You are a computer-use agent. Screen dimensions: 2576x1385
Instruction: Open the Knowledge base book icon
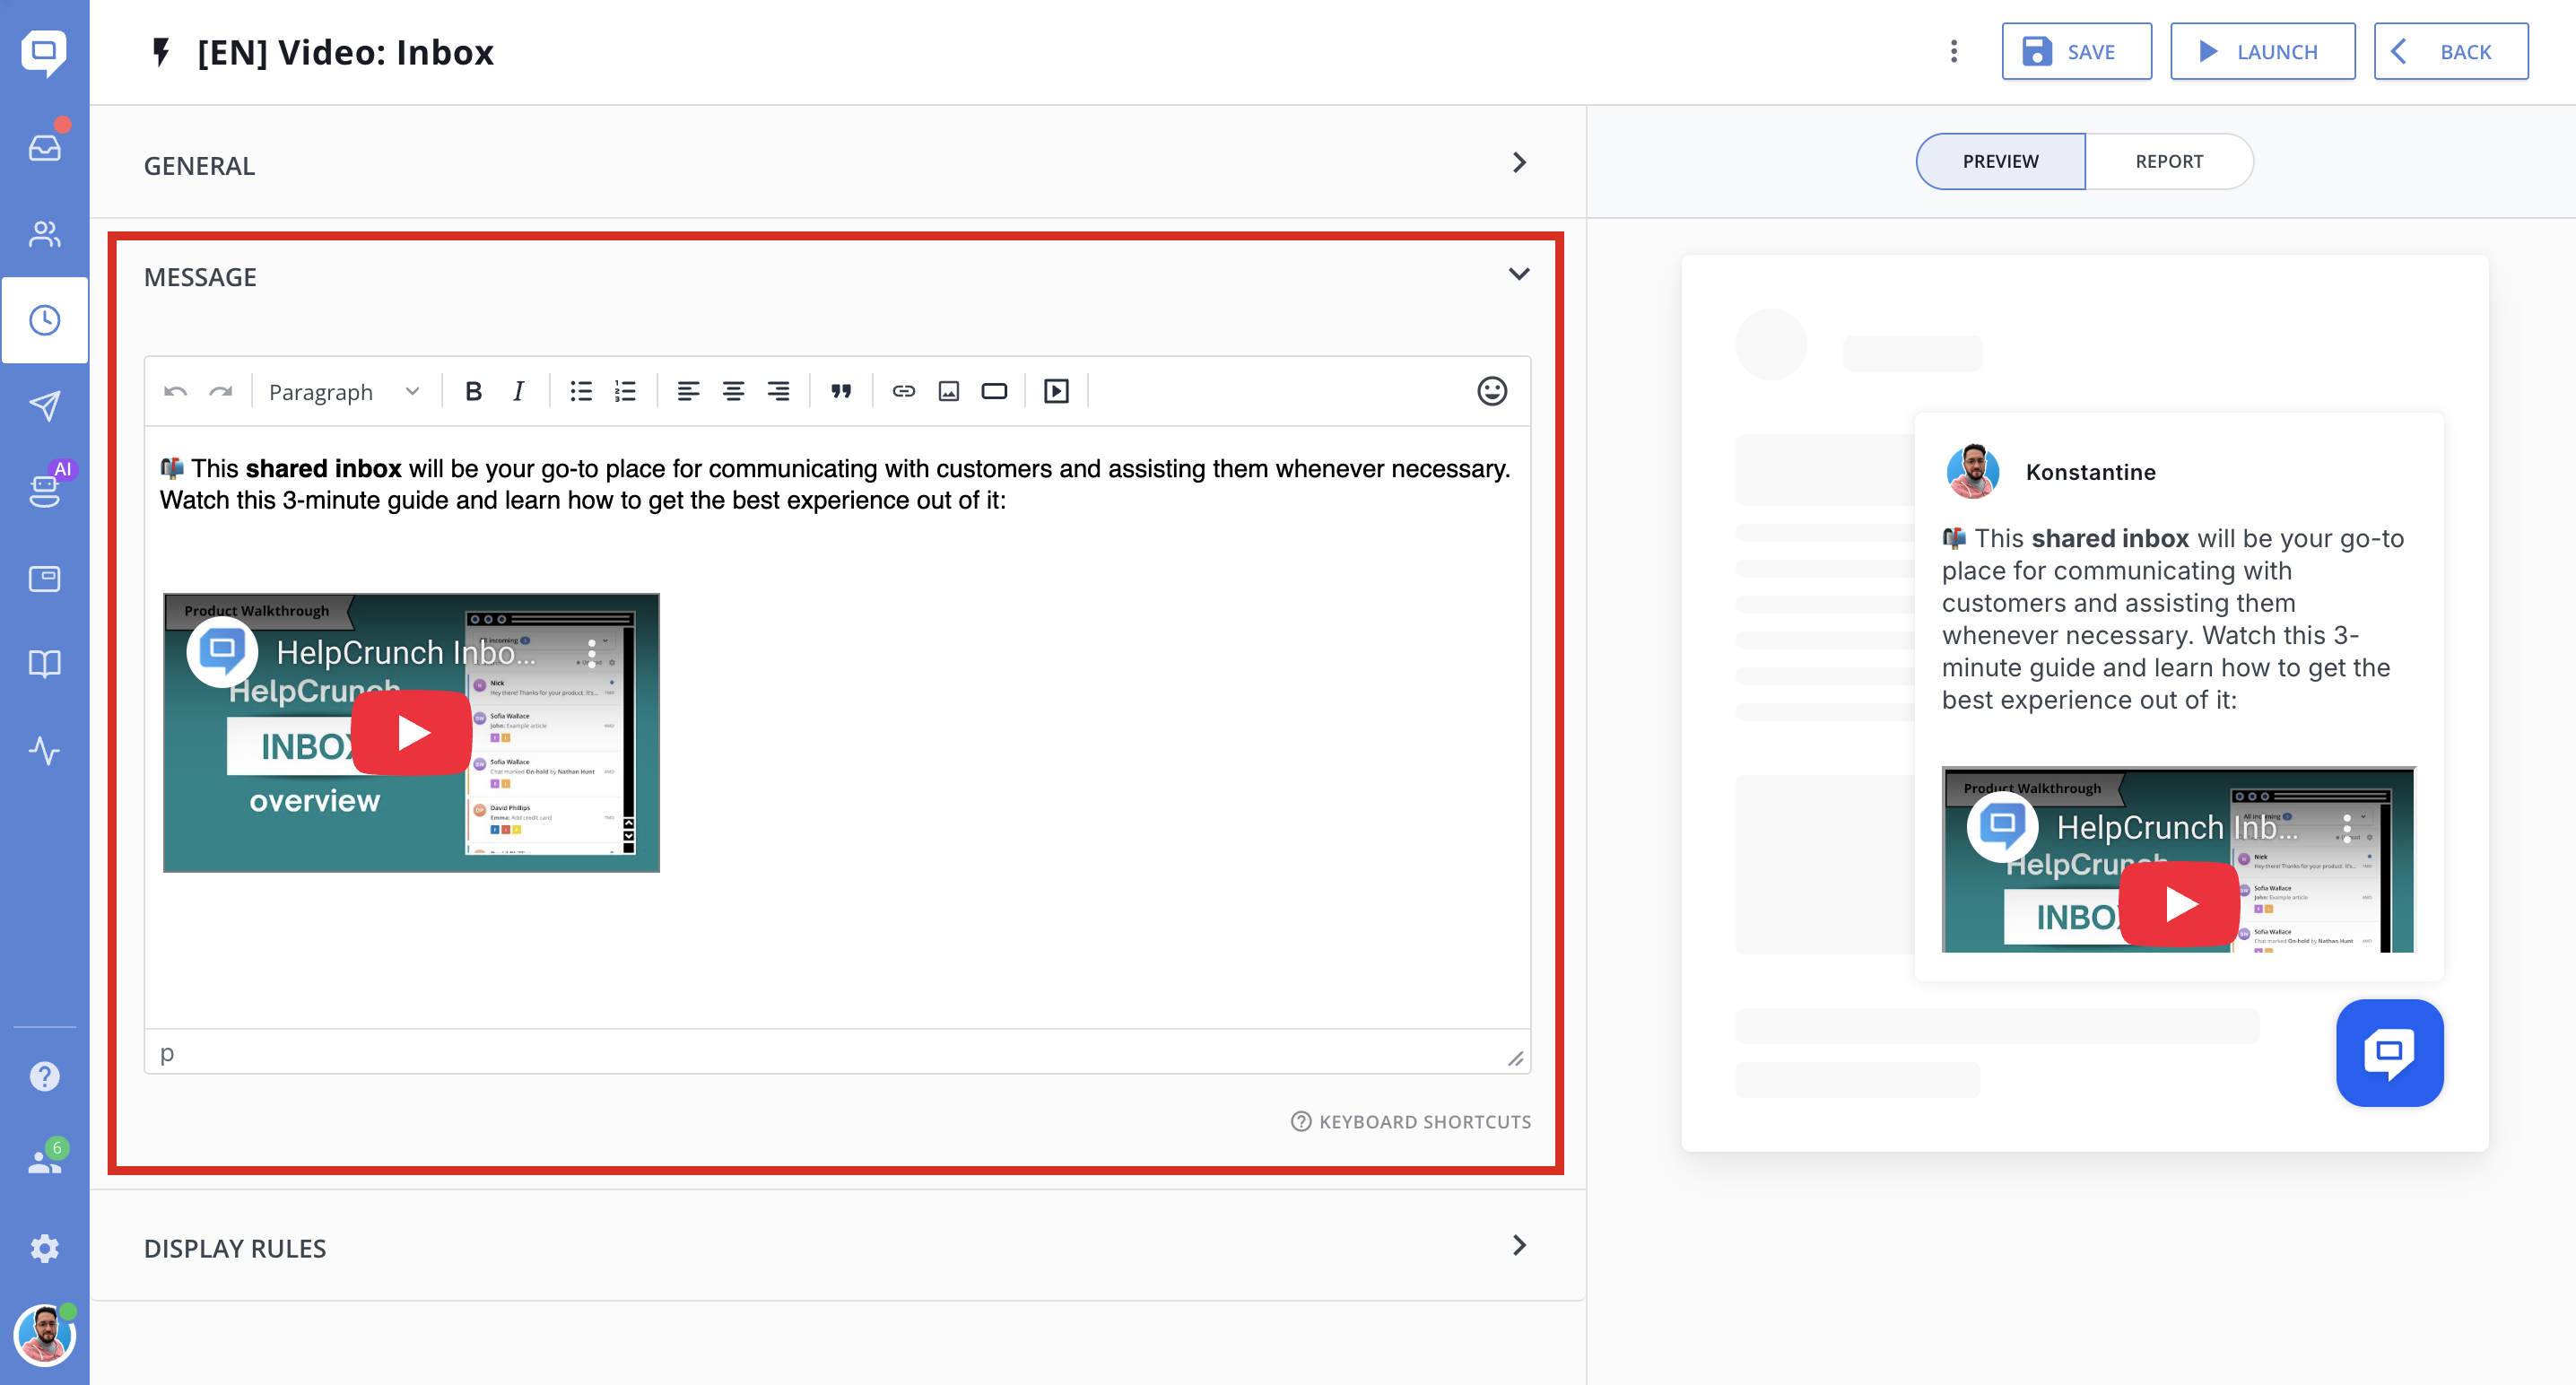[x=44, y=664]
